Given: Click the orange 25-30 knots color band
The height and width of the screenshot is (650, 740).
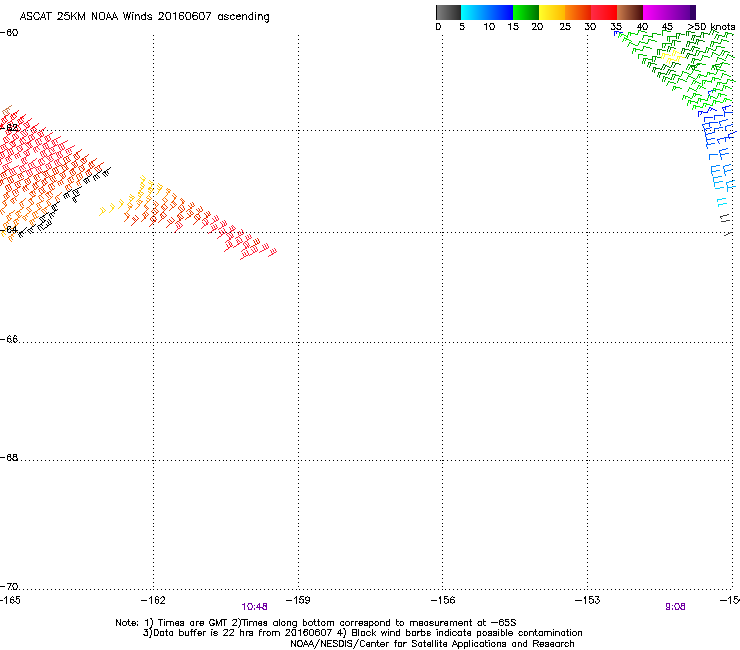Looking at the screenshot, I should point(578,12).
